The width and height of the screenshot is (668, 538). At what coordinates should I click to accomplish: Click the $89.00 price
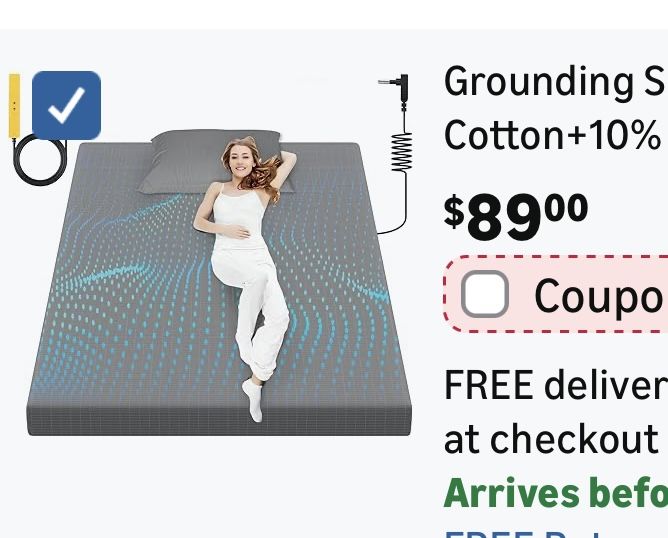coord(516,216)
